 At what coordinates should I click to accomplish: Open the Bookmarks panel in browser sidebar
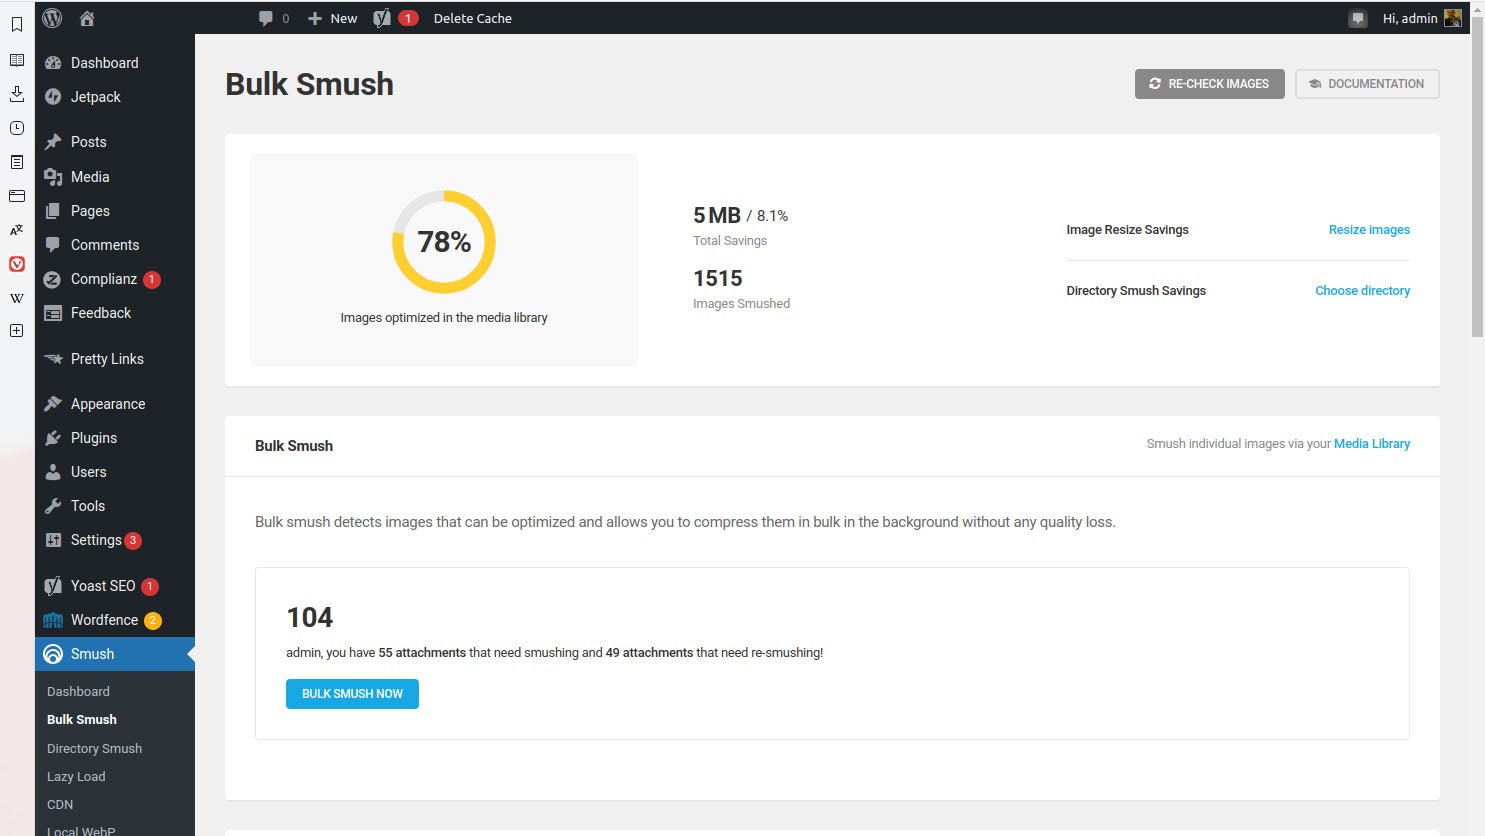click(17, 25)
